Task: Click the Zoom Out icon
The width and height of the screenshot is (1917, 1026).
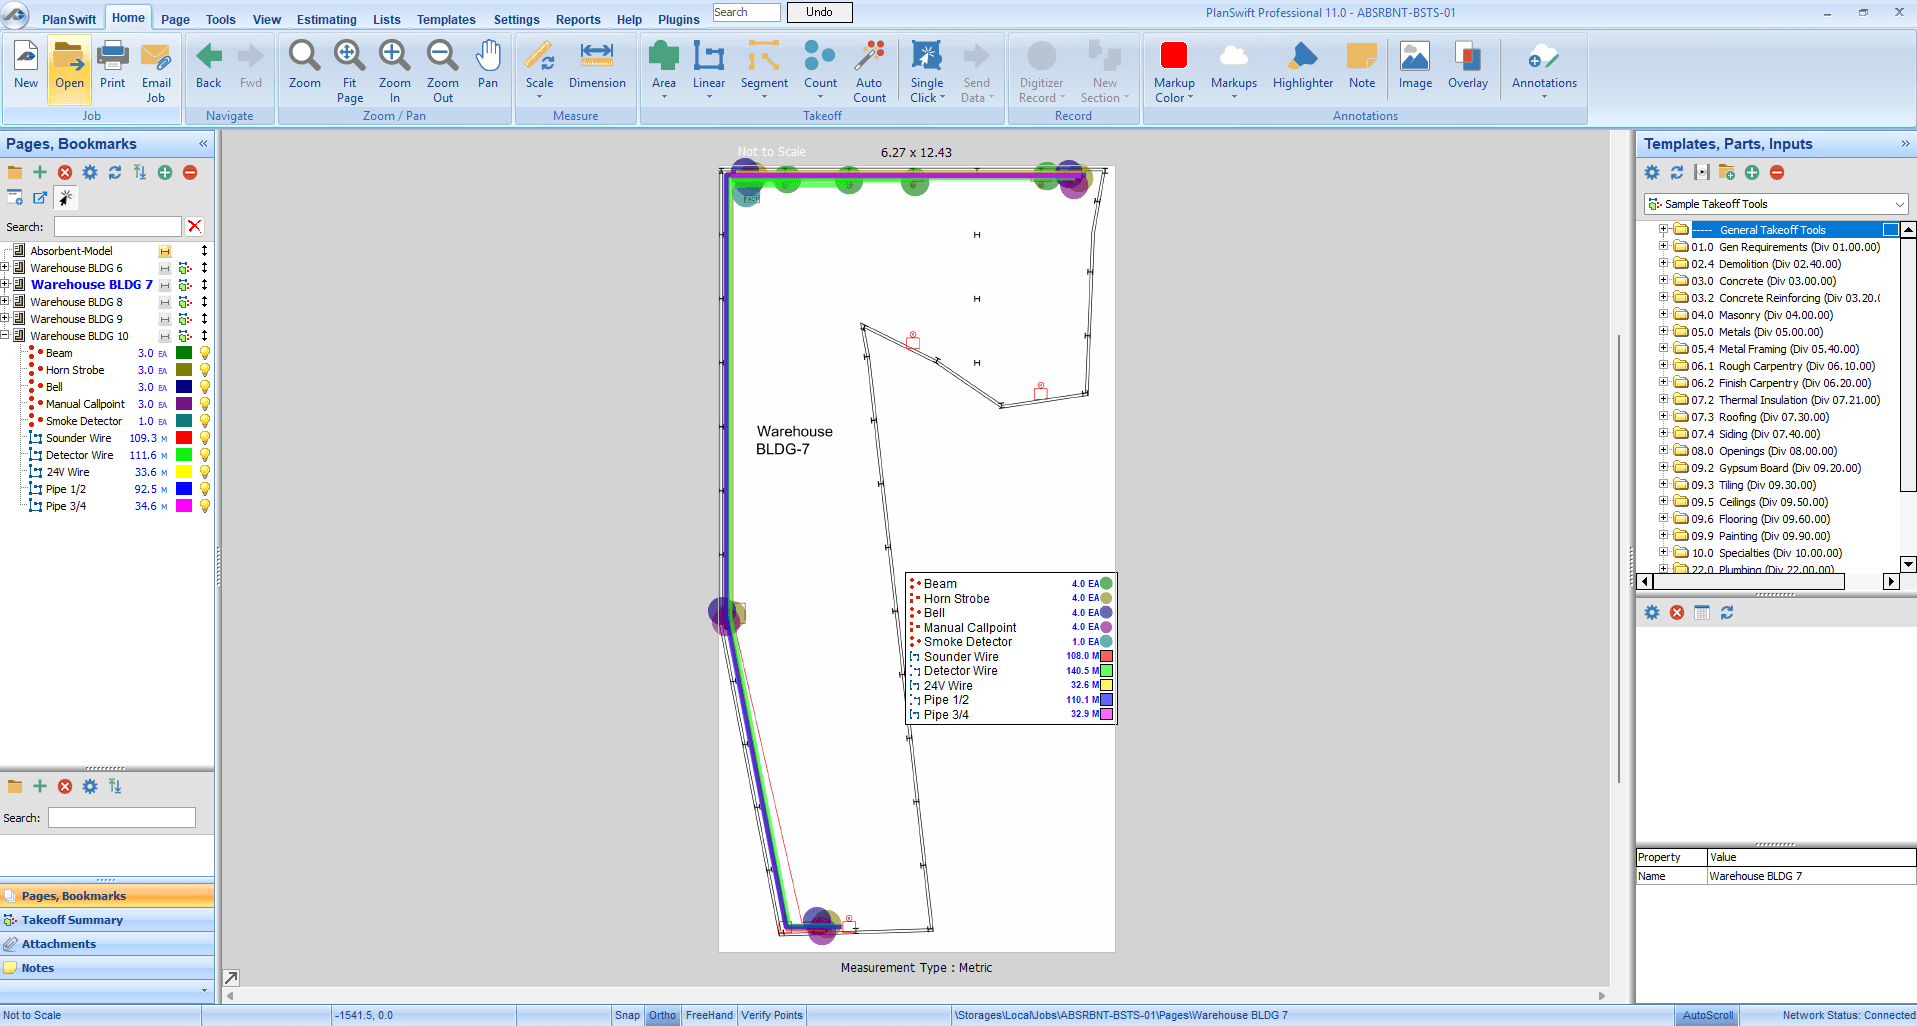Action: pyautogui.click(x=443, y=72)
